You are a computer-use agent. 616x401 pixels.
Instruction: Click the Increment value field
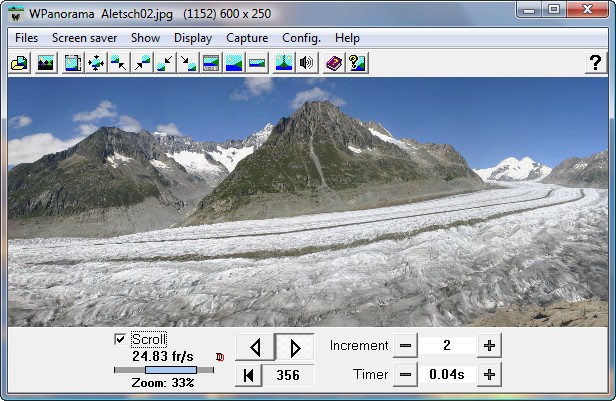point(447,346)
